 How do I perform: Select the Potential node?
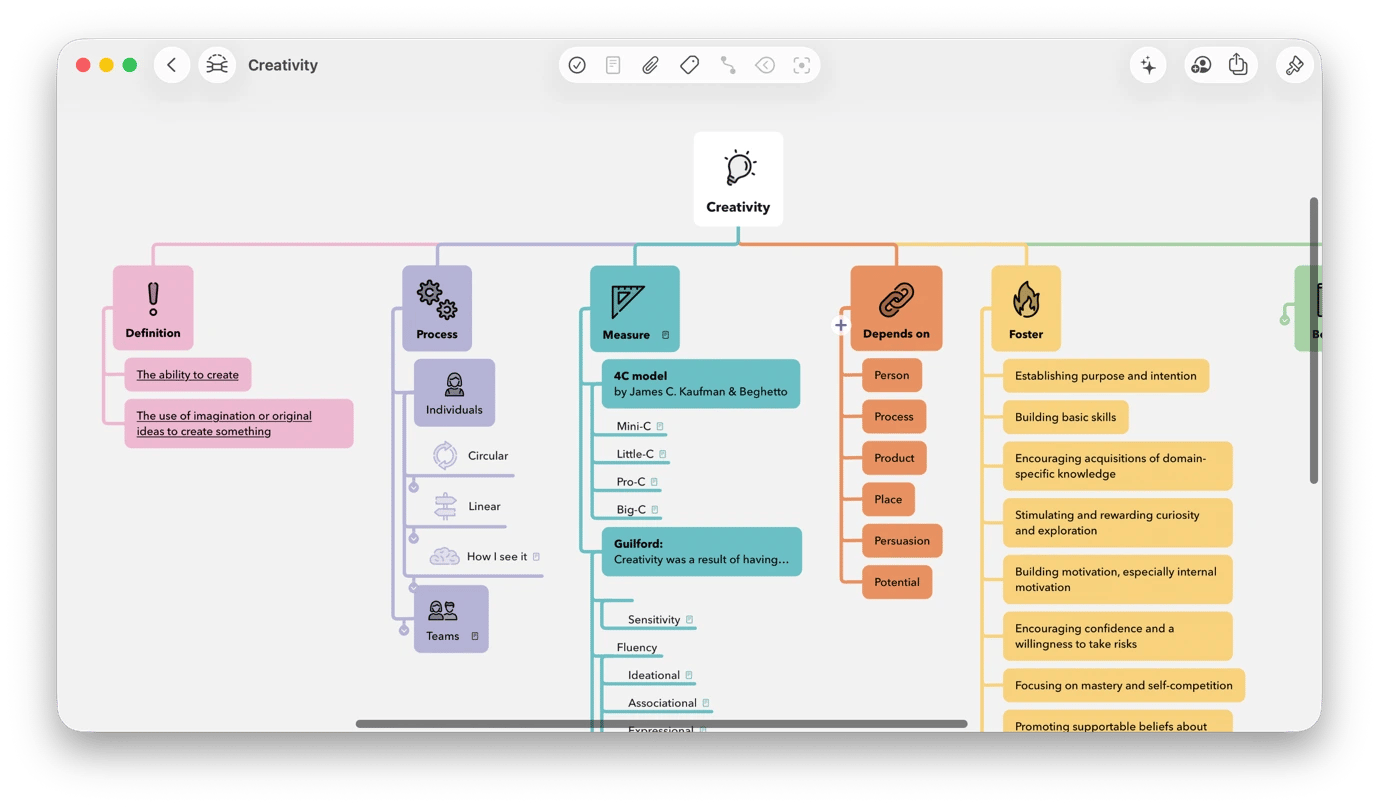pyautogui.click(x=897, y=582)
